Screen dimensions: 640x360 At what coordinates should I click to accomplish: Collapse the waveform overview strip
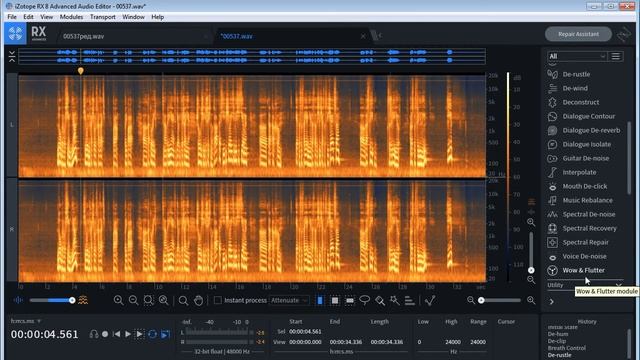[x=12, y=56]
